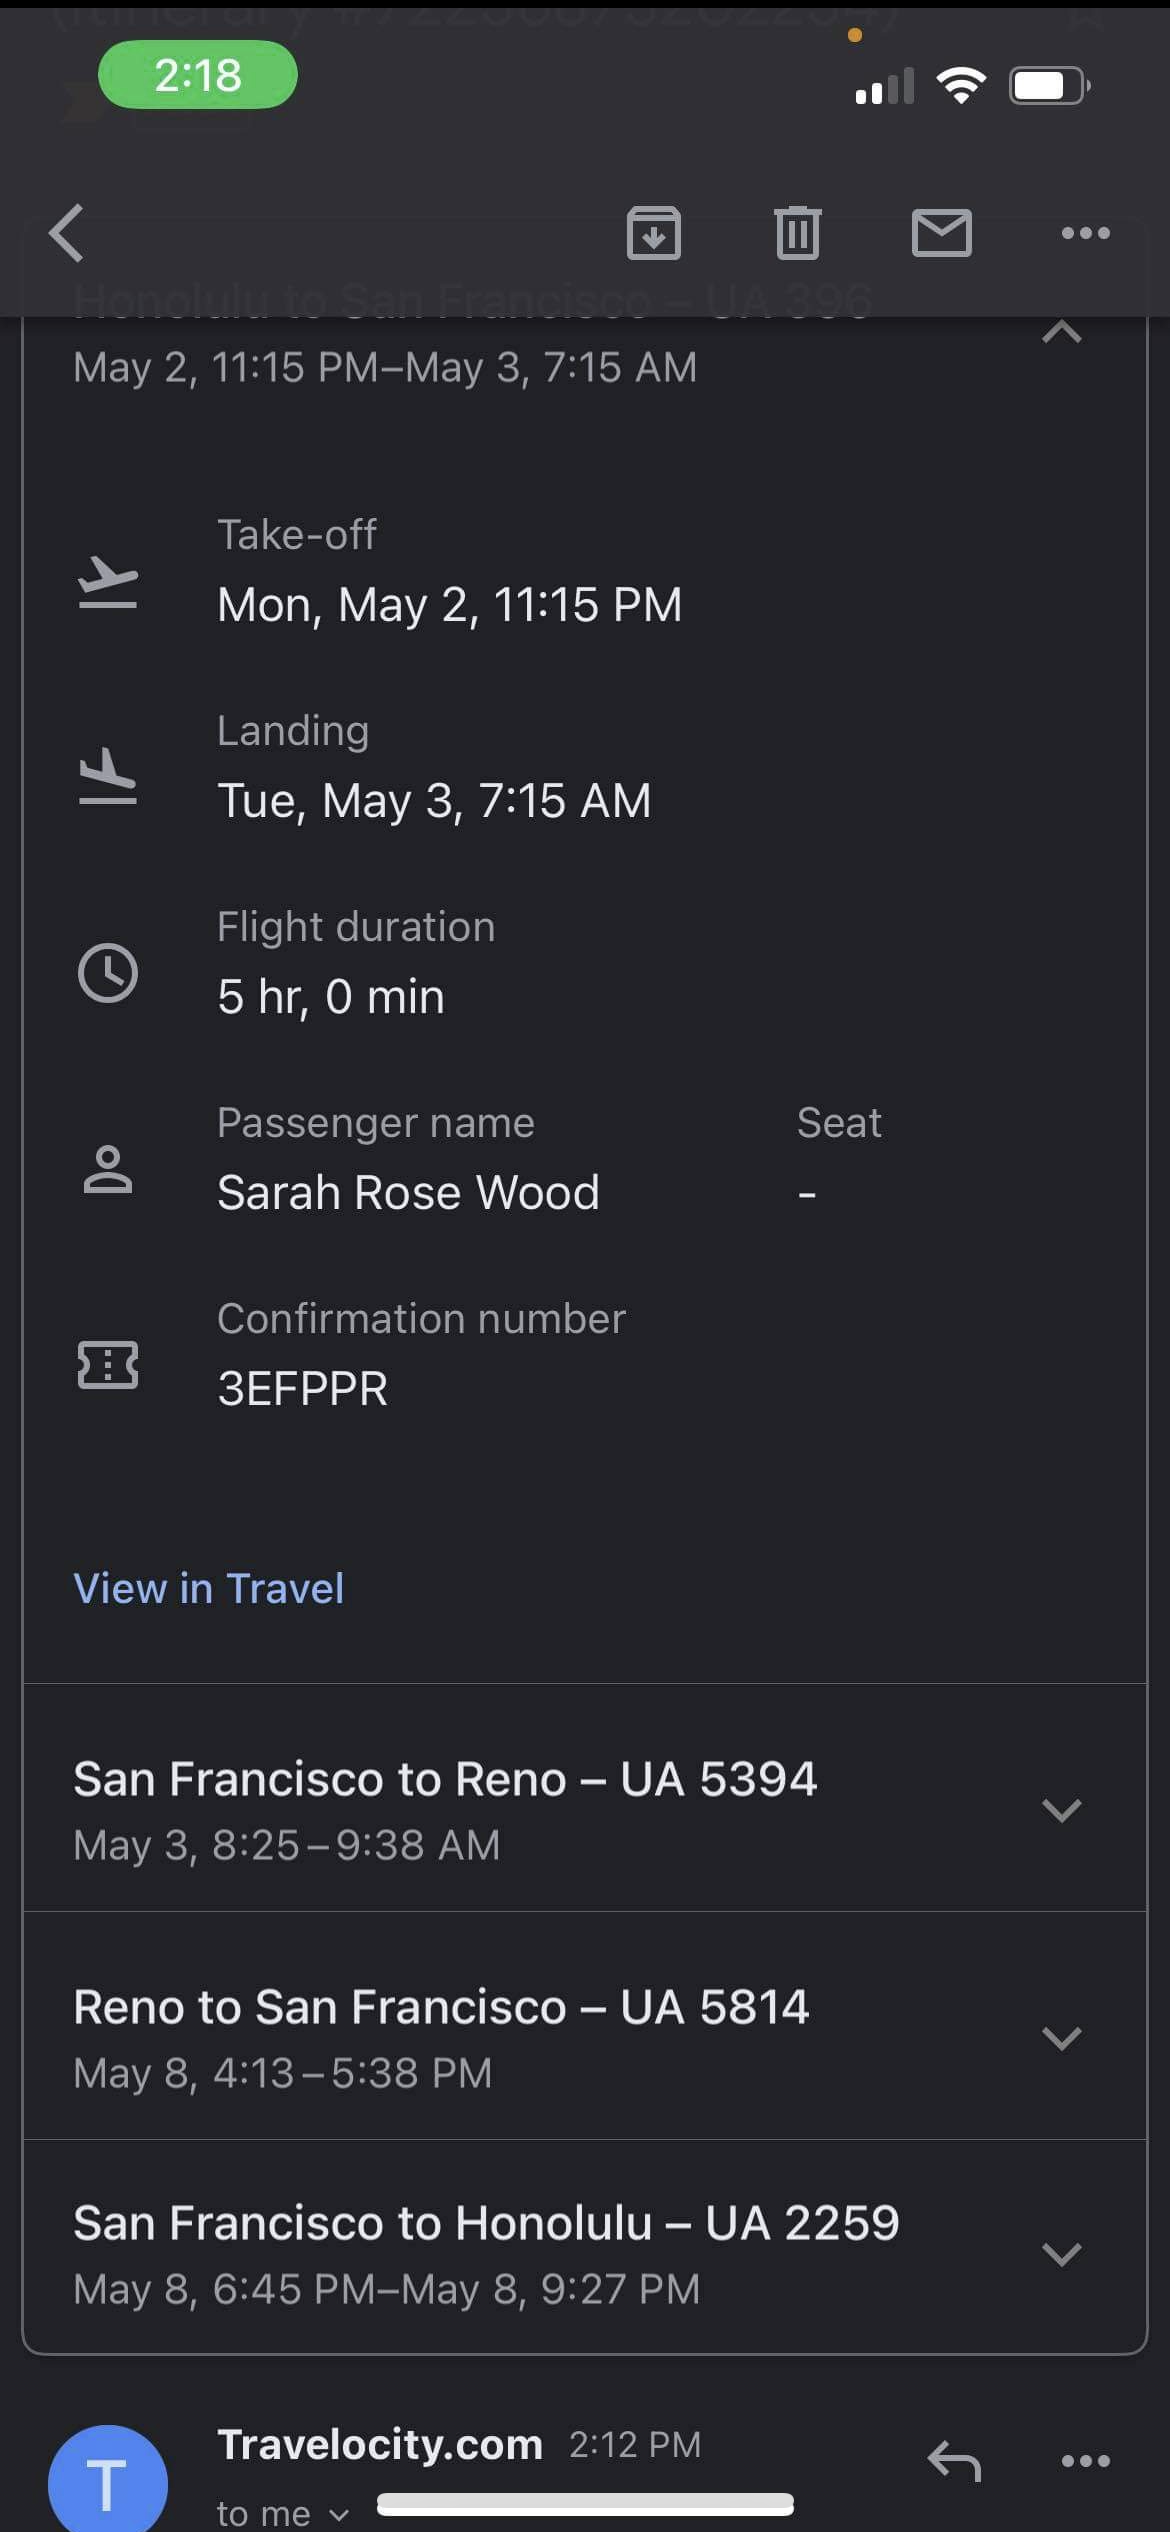This screenshot has width=1170, height=2532.
Task: Tap the blue Travelocity sender avatar
Action: pos(108,2482)
